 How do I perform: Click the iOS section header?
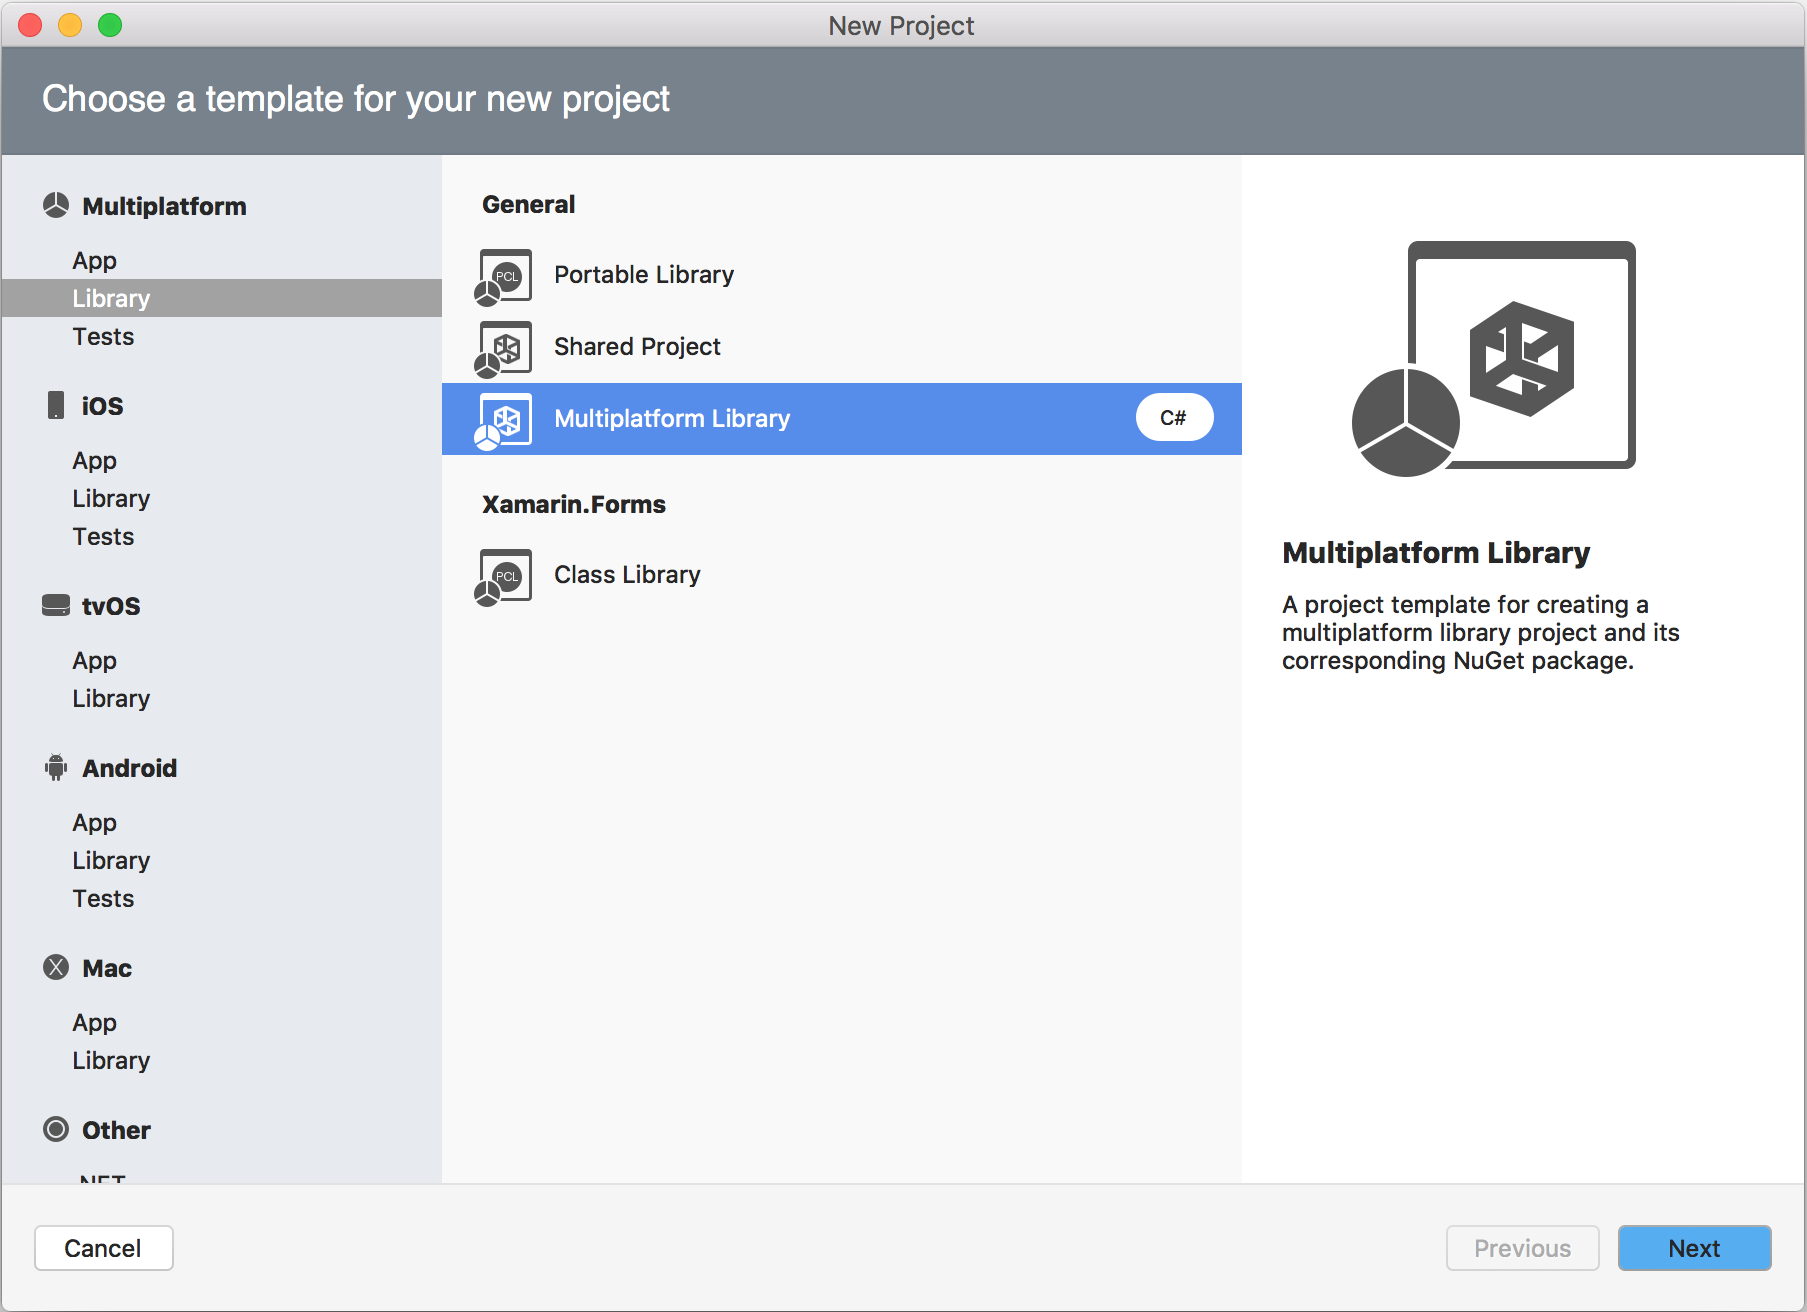pyautogui.click(x=102, y=406)
